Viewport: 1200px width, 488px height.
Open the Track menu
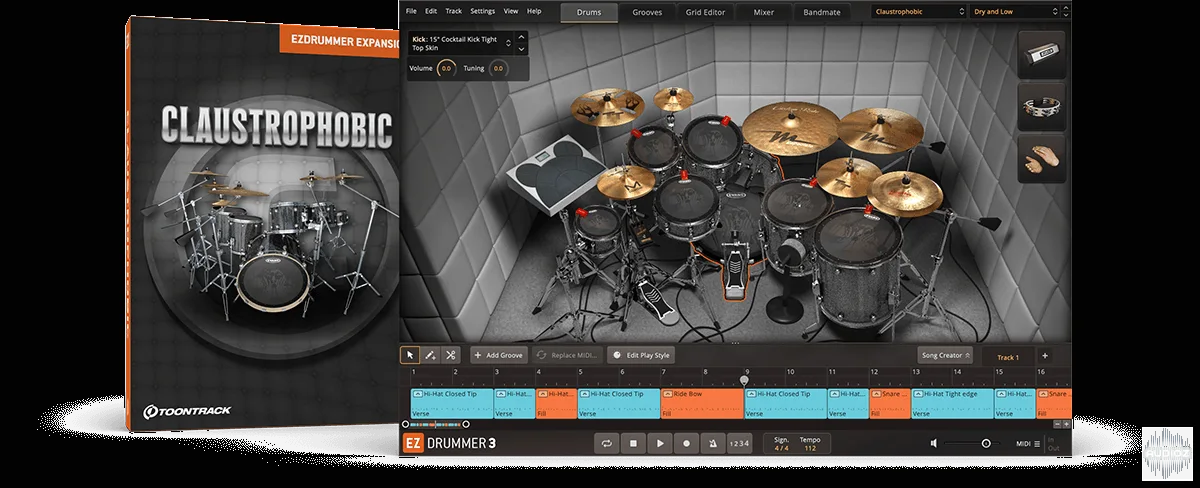click(x=454, y=10)
